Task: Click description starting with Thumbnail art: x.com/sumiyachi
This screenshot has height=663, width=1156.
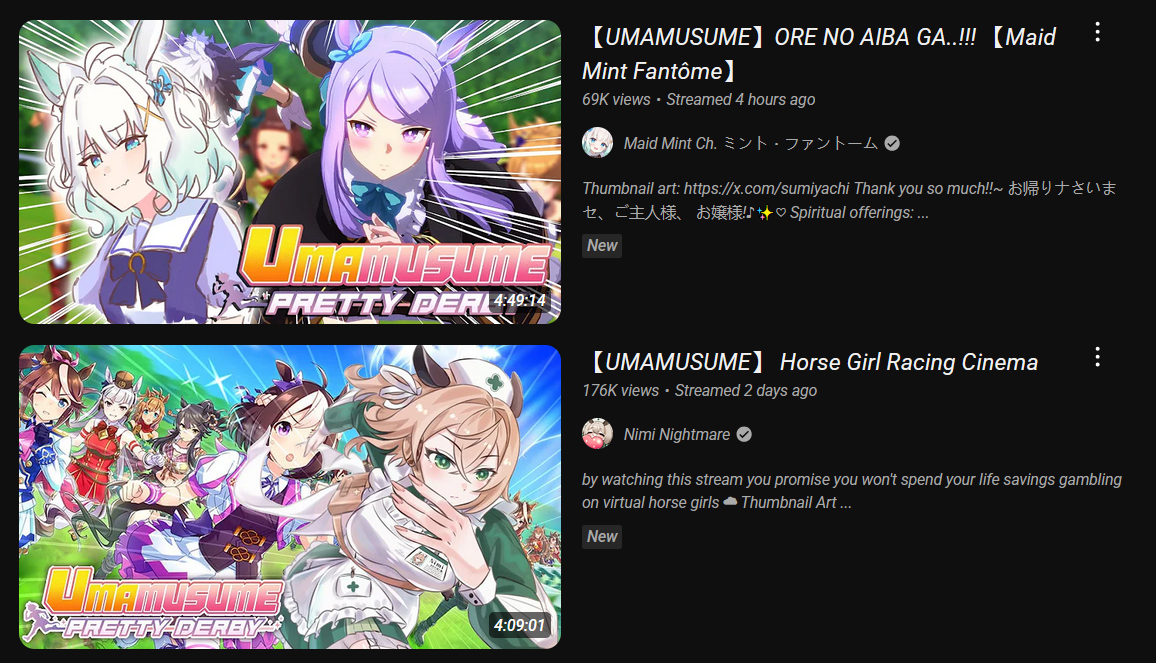Action: 849,201
